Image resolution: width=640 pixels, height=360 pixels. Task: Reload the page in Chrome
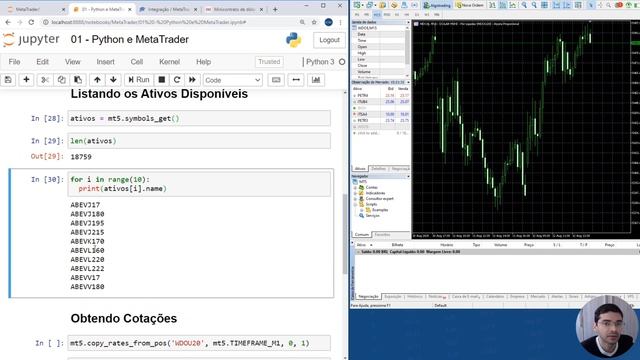(x=31, y=22)
